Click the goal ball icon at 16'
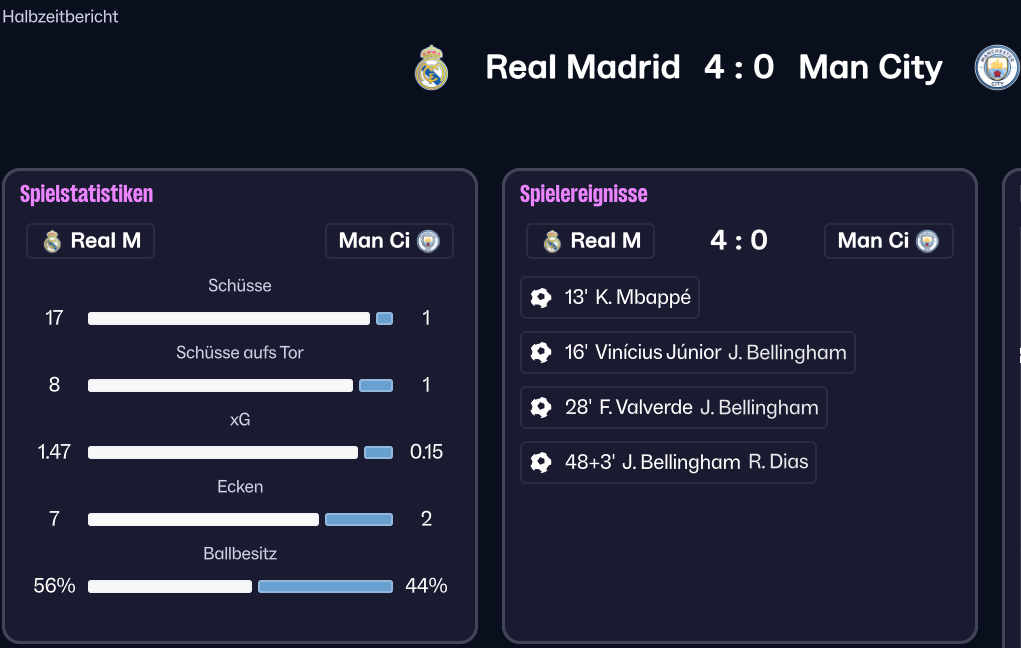This screenshot has height=648, width=1021. pyautogui.click(x=541, y=352)
